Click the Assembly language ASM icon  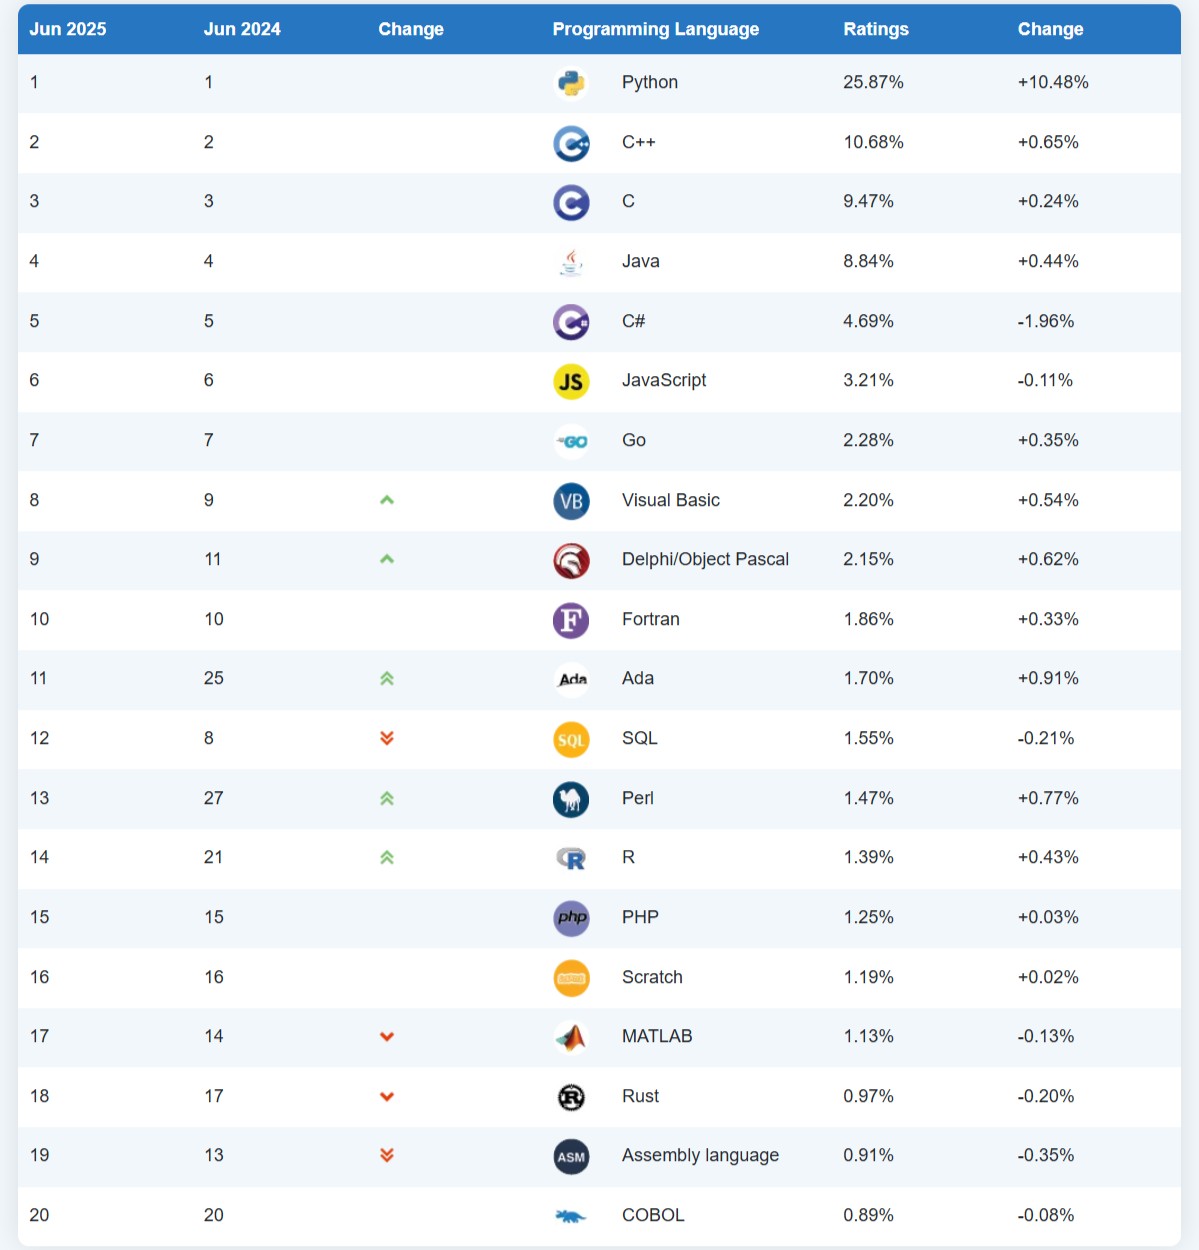pos(571,1157)
